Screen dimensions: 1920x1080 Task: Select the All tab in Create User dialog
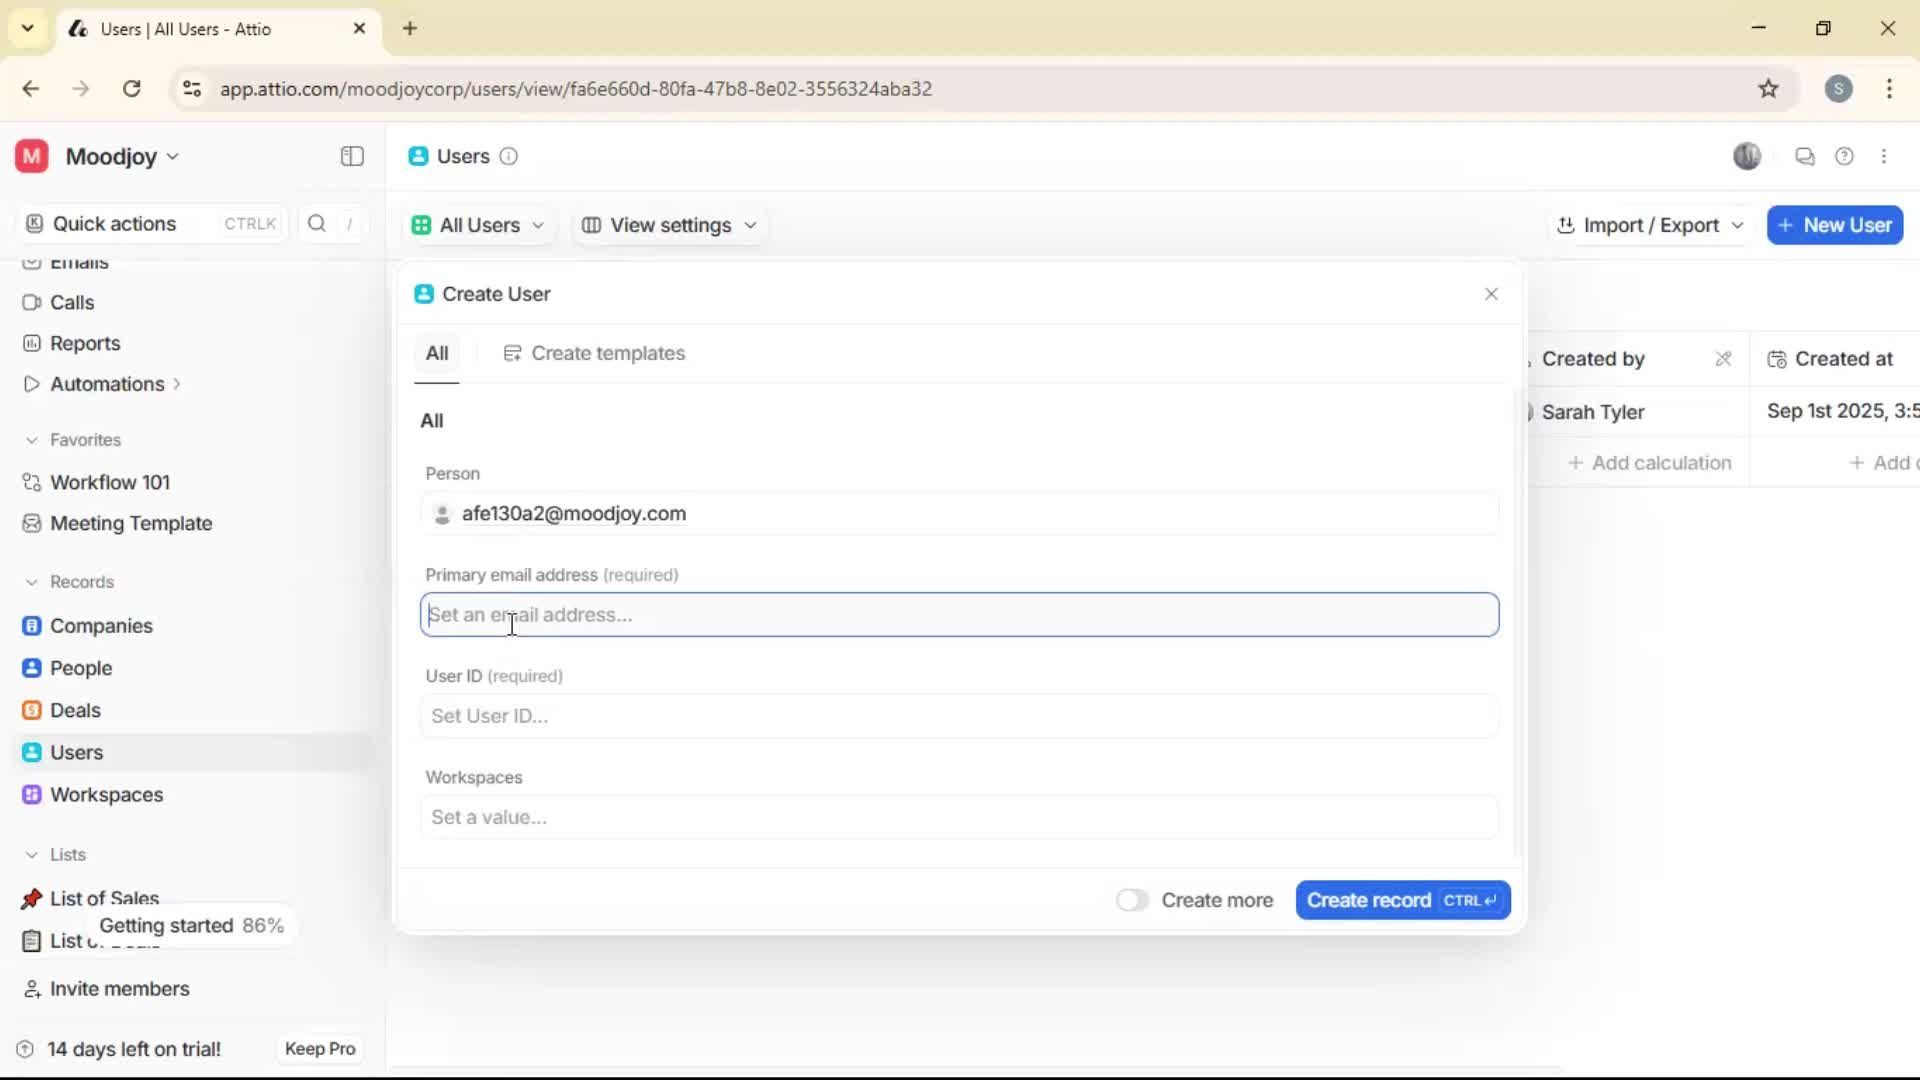pos(437,352)
